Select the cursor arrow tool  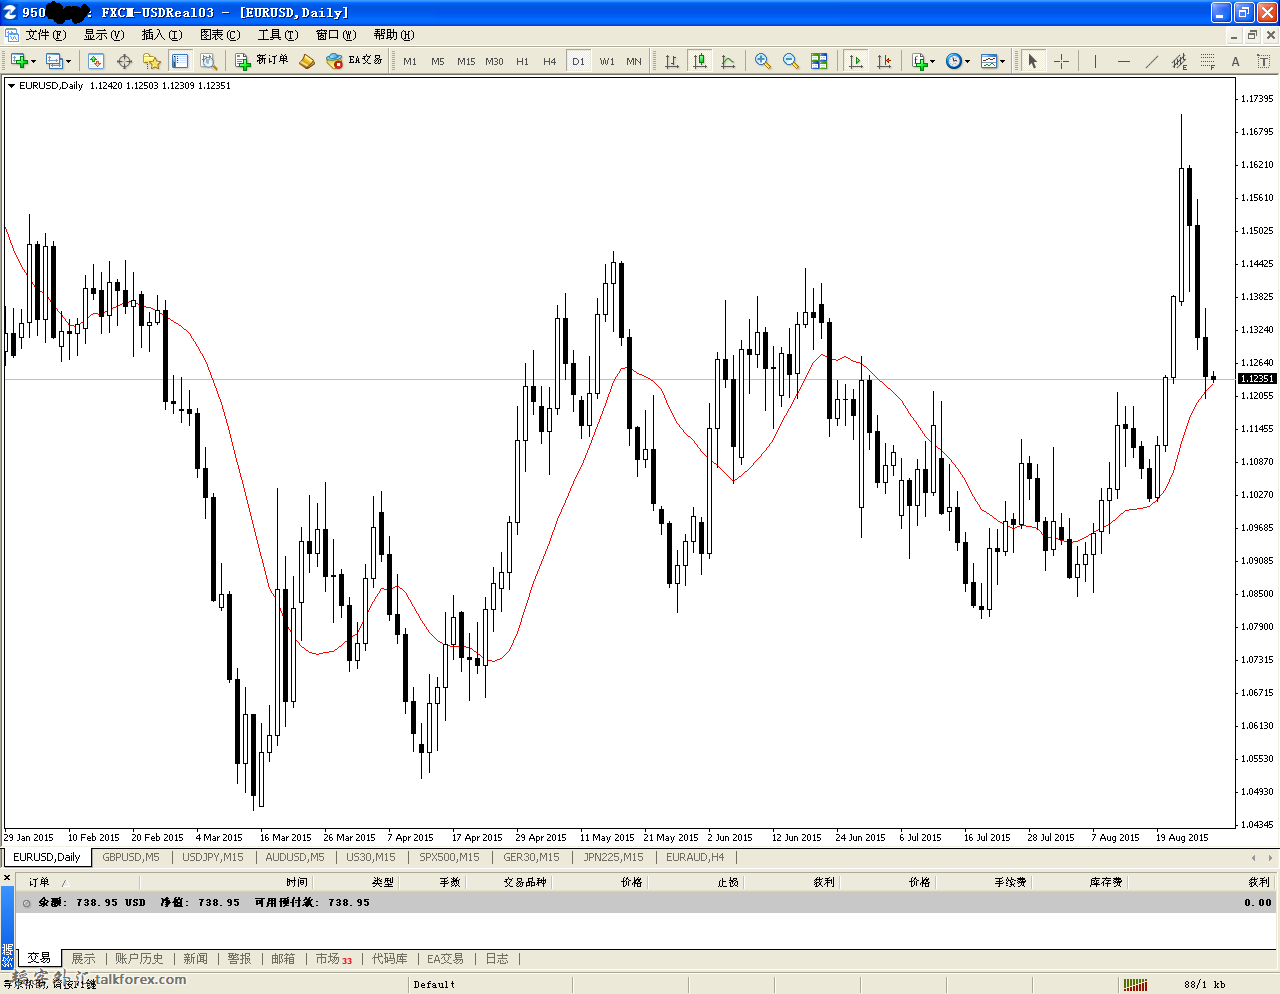pos(1033,61)
